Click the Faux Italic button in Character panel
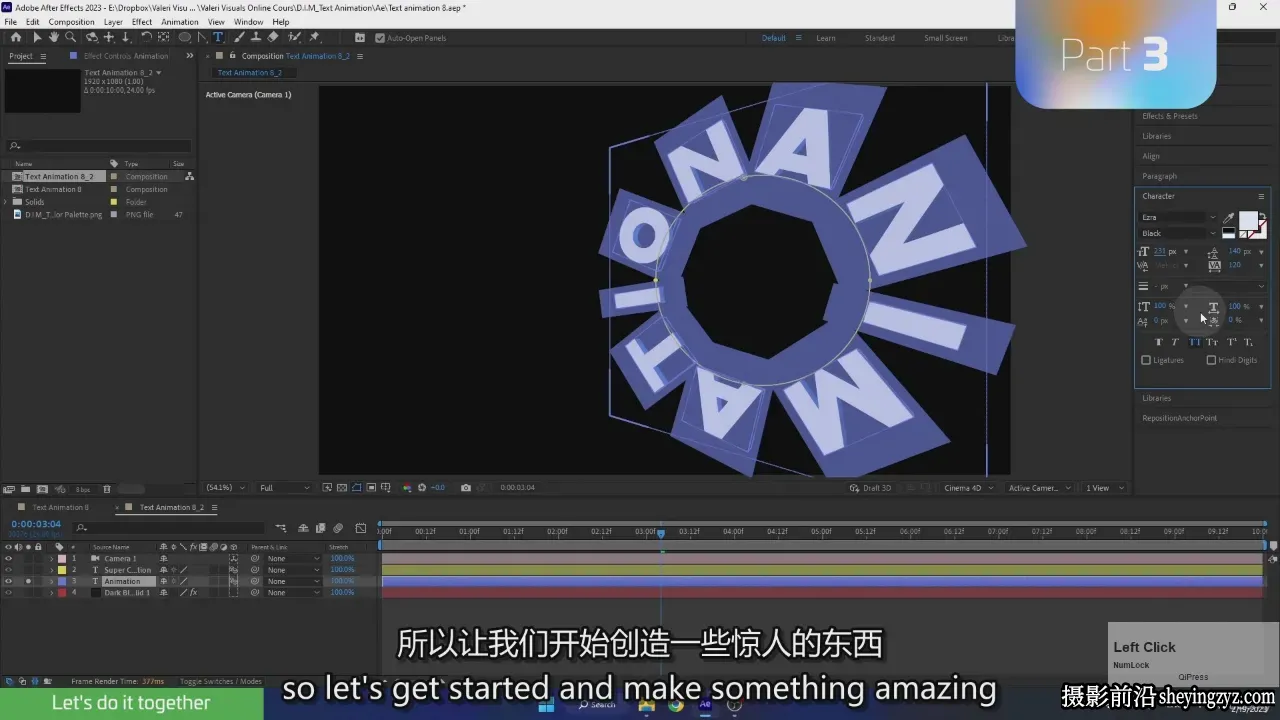 pyautogui.click(x=1175, y=342)
